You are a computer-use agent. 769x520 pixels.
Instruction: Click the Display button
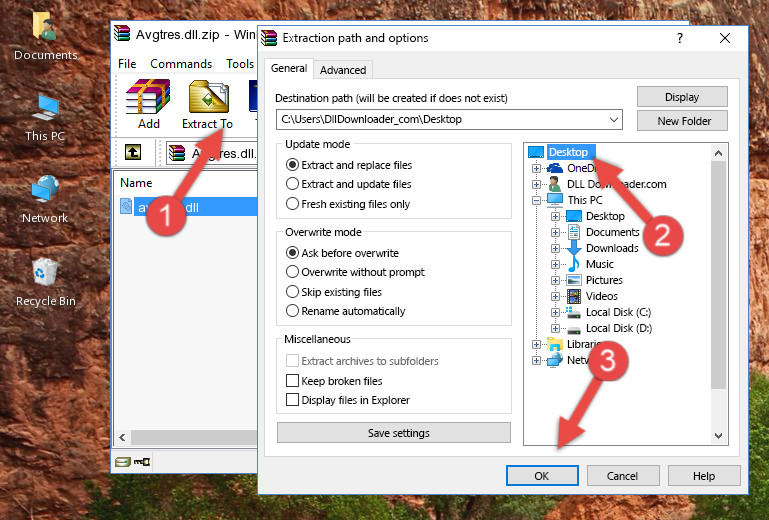click(682, 97)
